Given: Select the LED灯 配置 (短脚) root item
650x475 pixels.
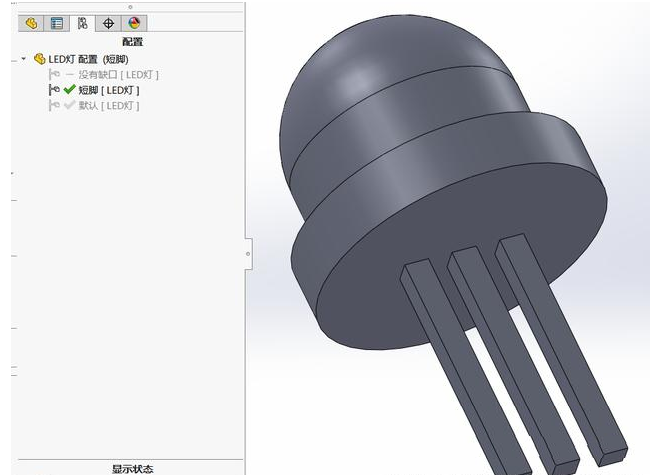Looking at the screenshot, I should click(x=88, y=59).
